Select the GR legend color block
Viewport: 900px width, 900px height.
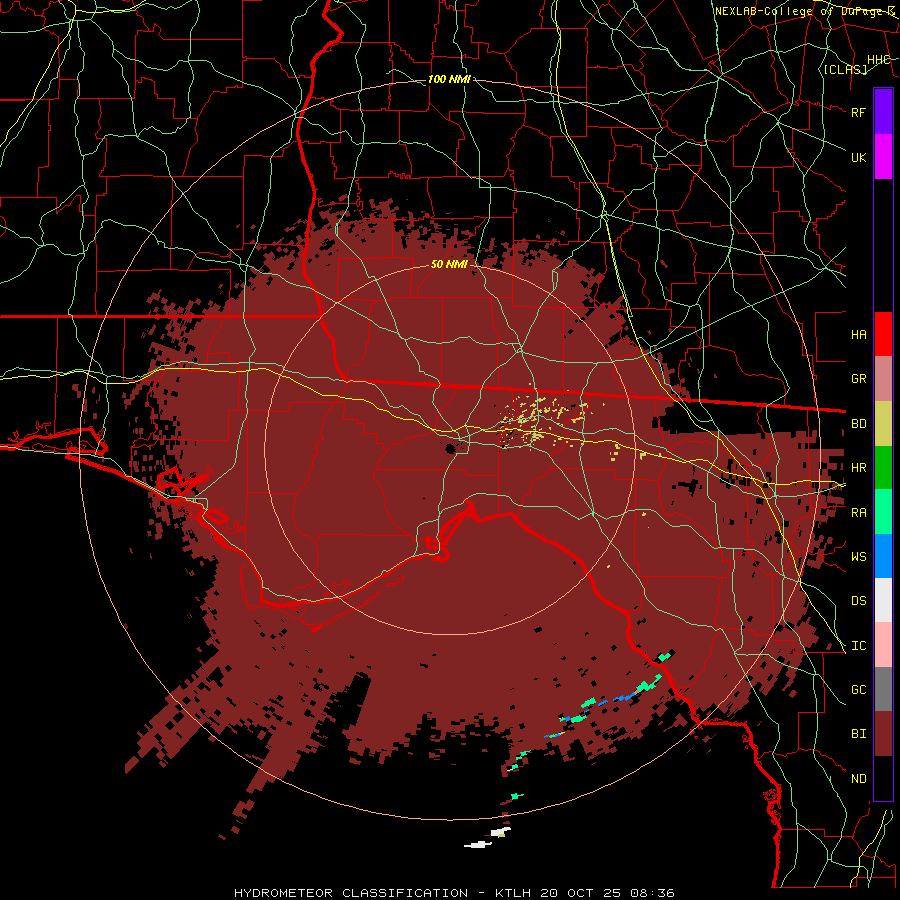883,379
